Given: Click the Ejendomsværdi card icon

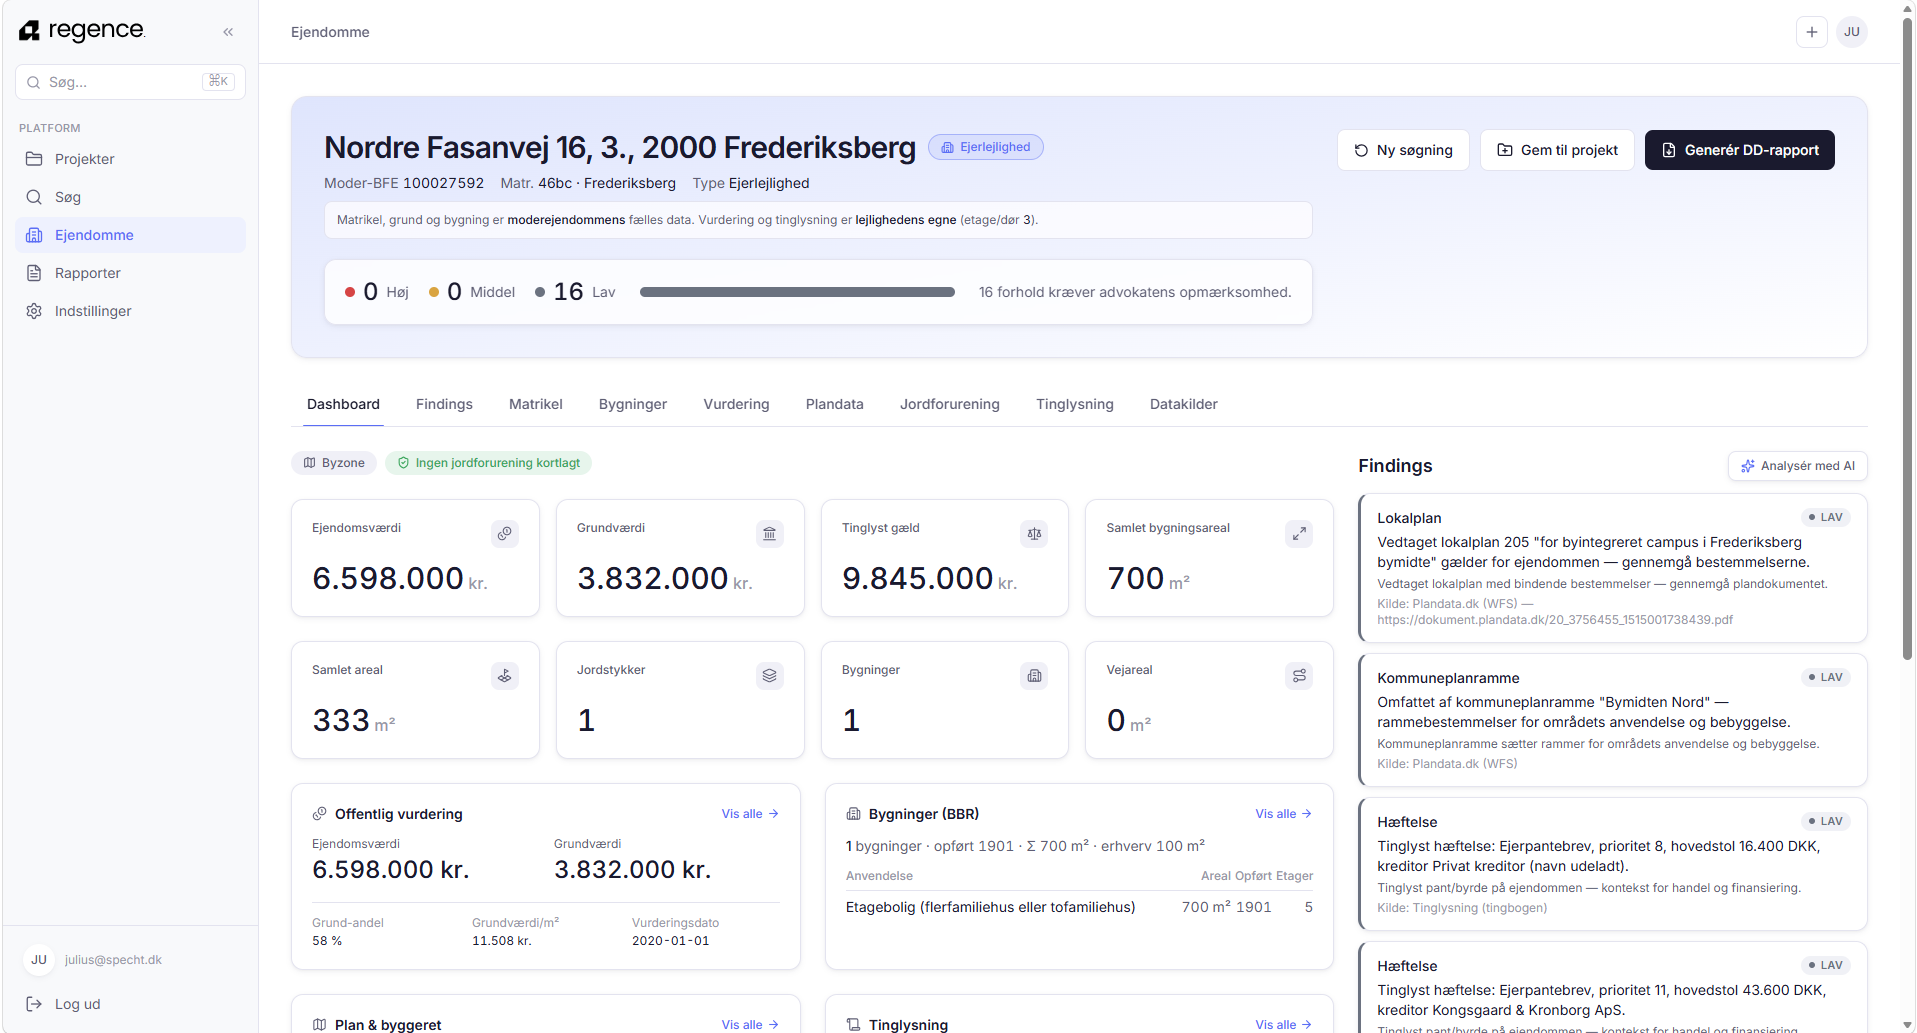Looking at the screenshot, I should tap(505, 534).
